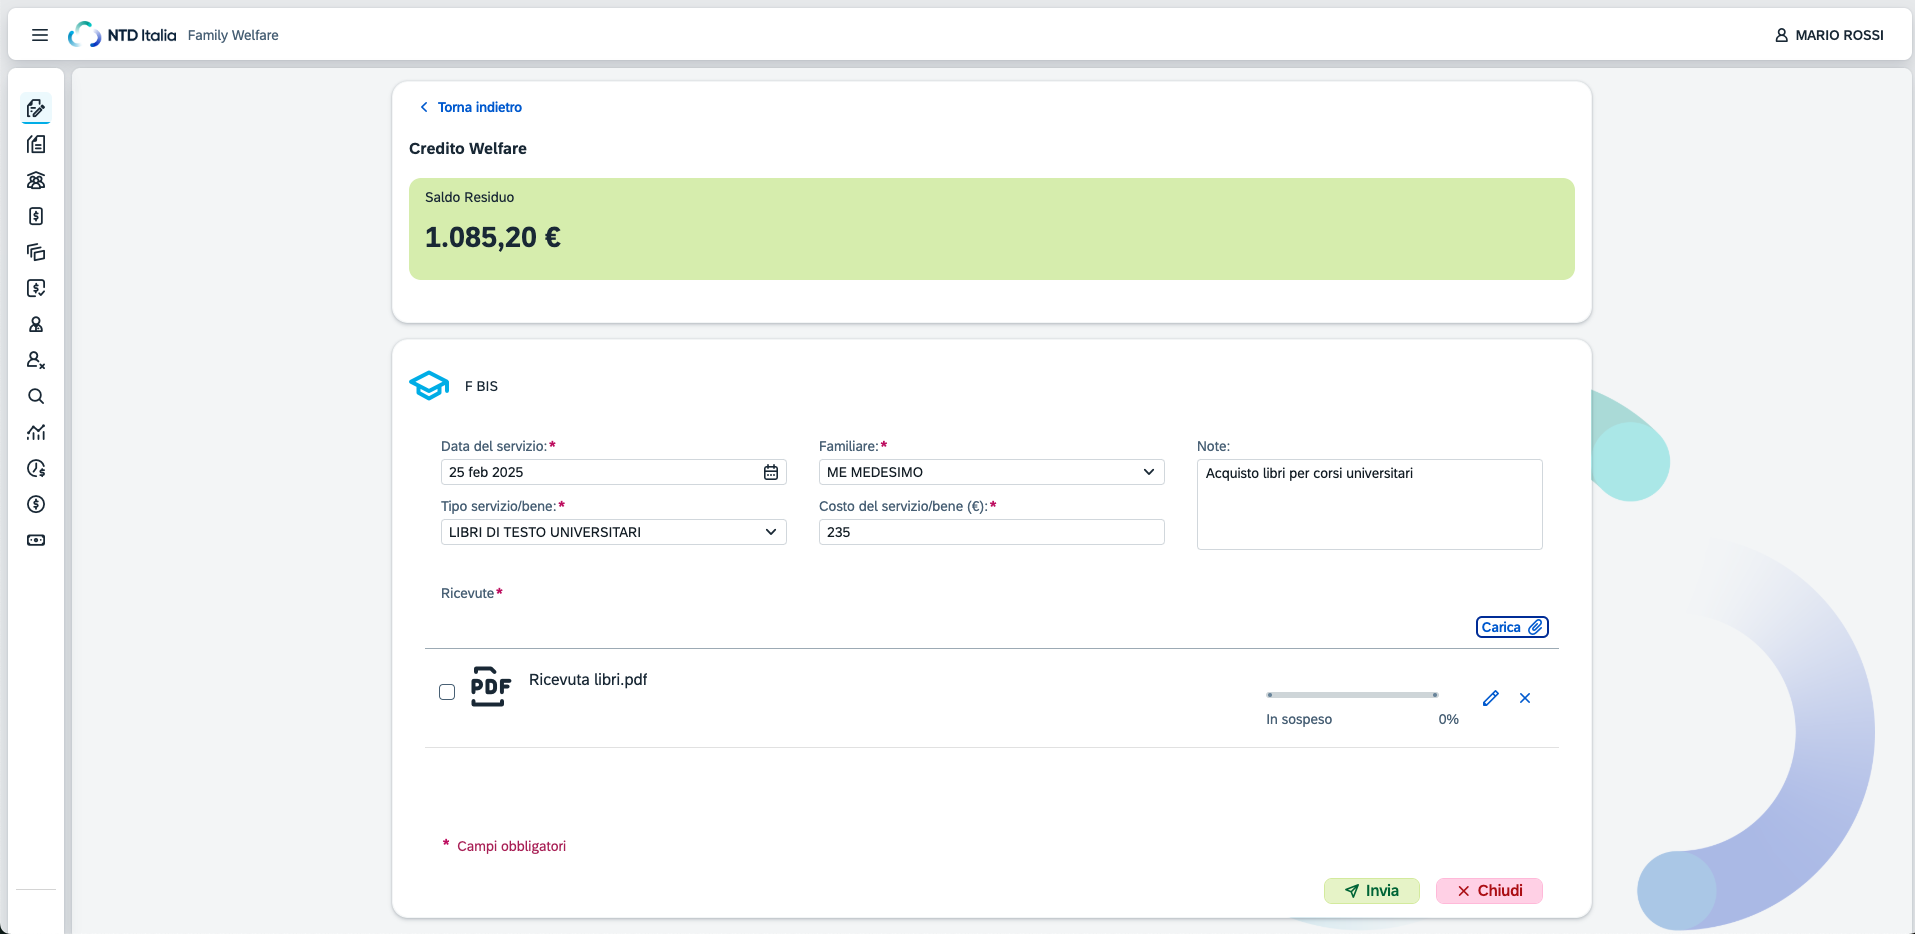Click the Chiudi button

[x=1489, y=891]
